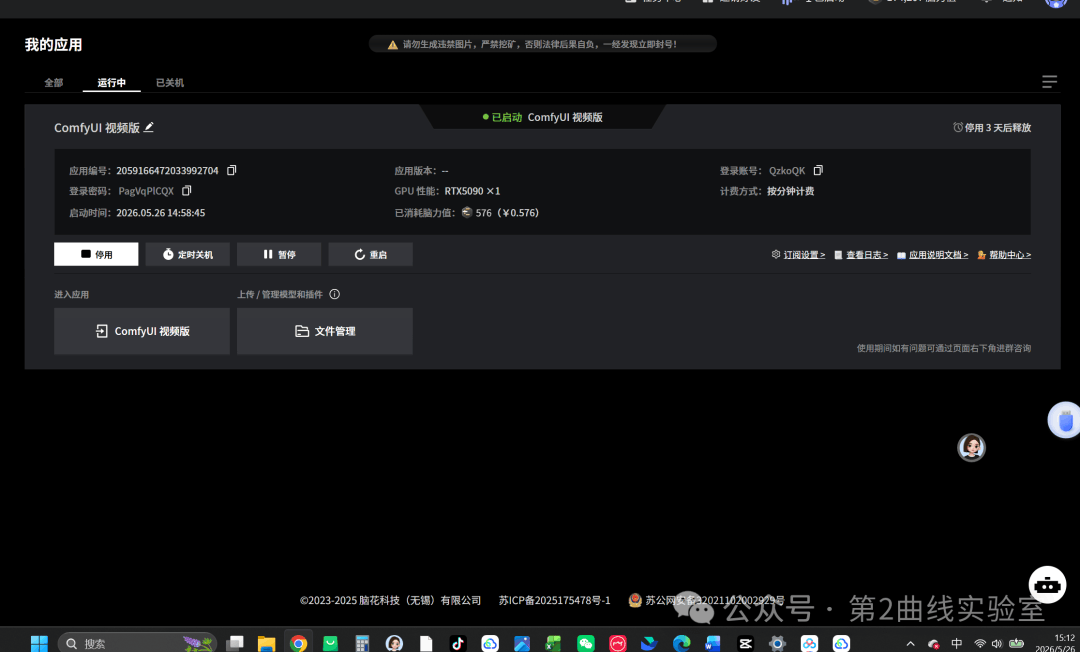Switch to the 已关机 tab
The width and height of the screenshot is (1080, 652).
pos(169,83)
